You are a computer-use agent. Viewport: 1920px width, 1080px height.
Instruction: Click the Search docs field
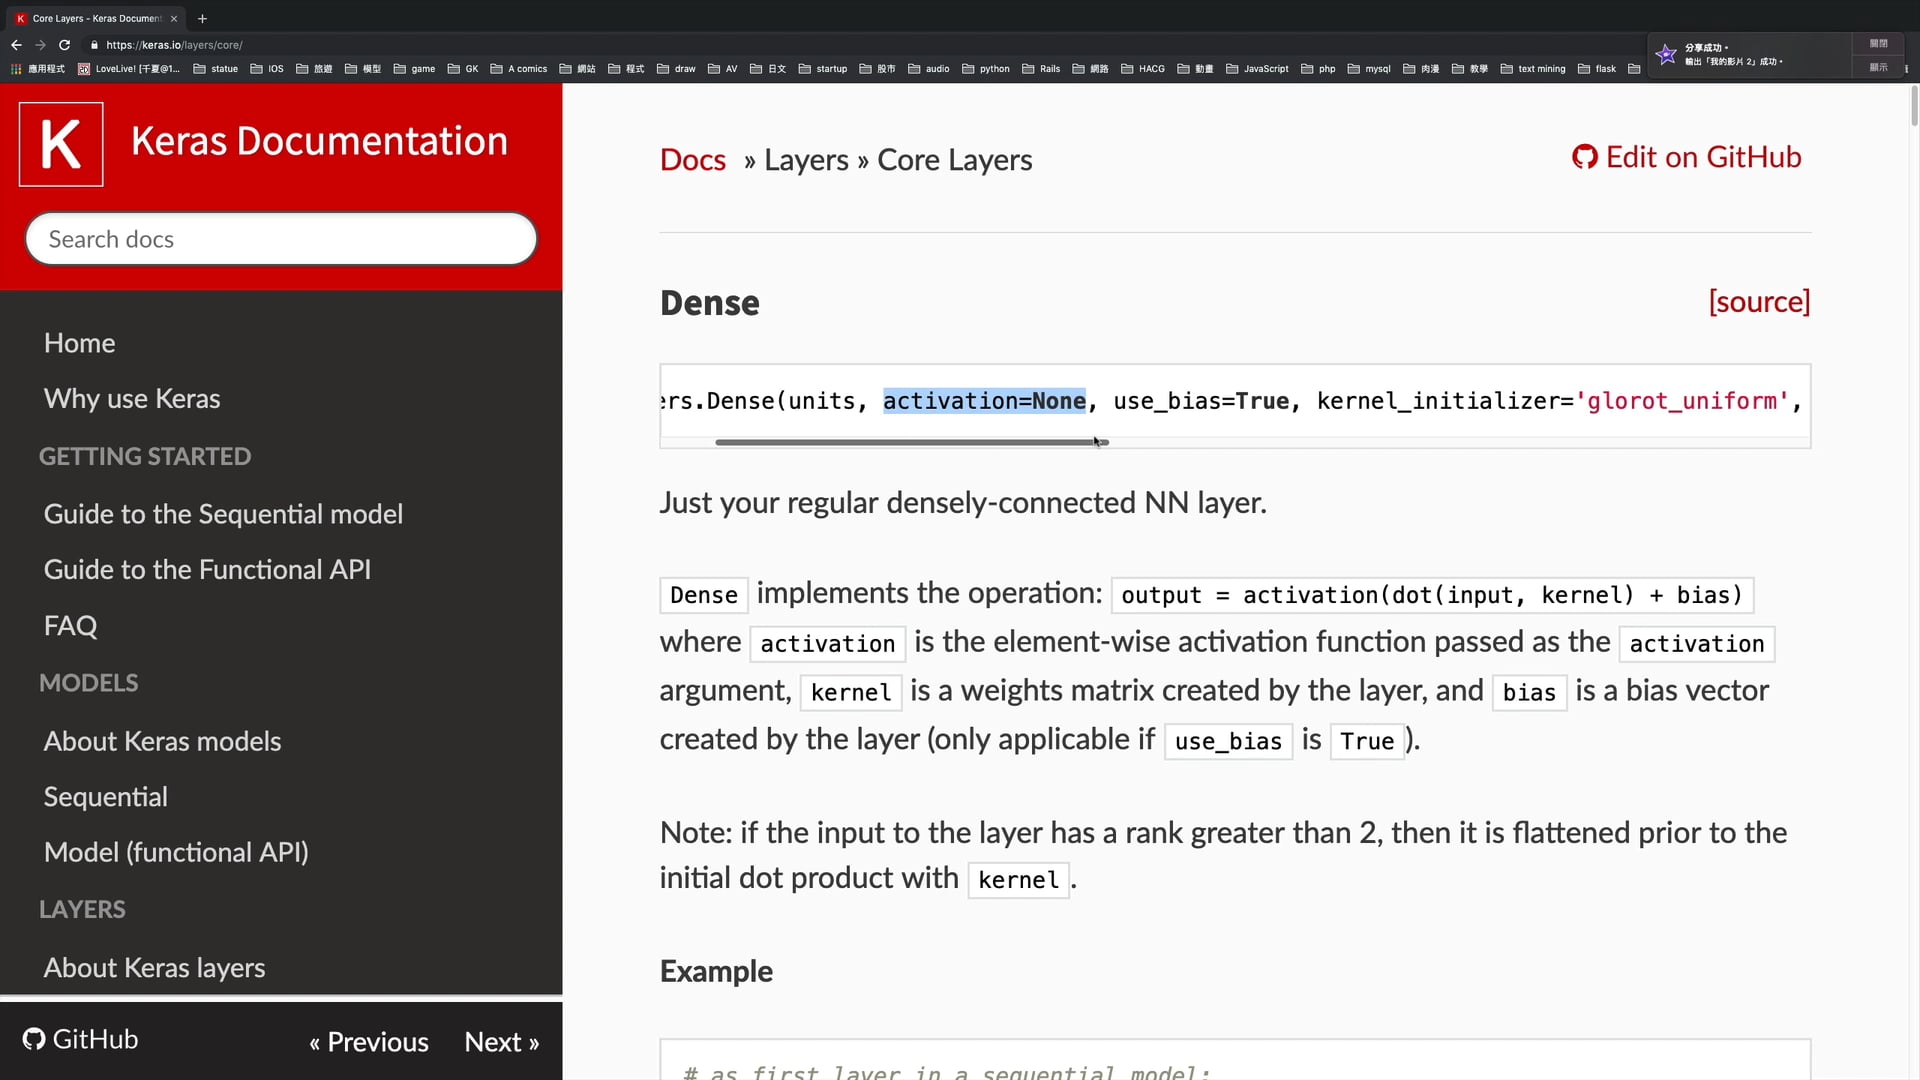click(x=281, y=239)
